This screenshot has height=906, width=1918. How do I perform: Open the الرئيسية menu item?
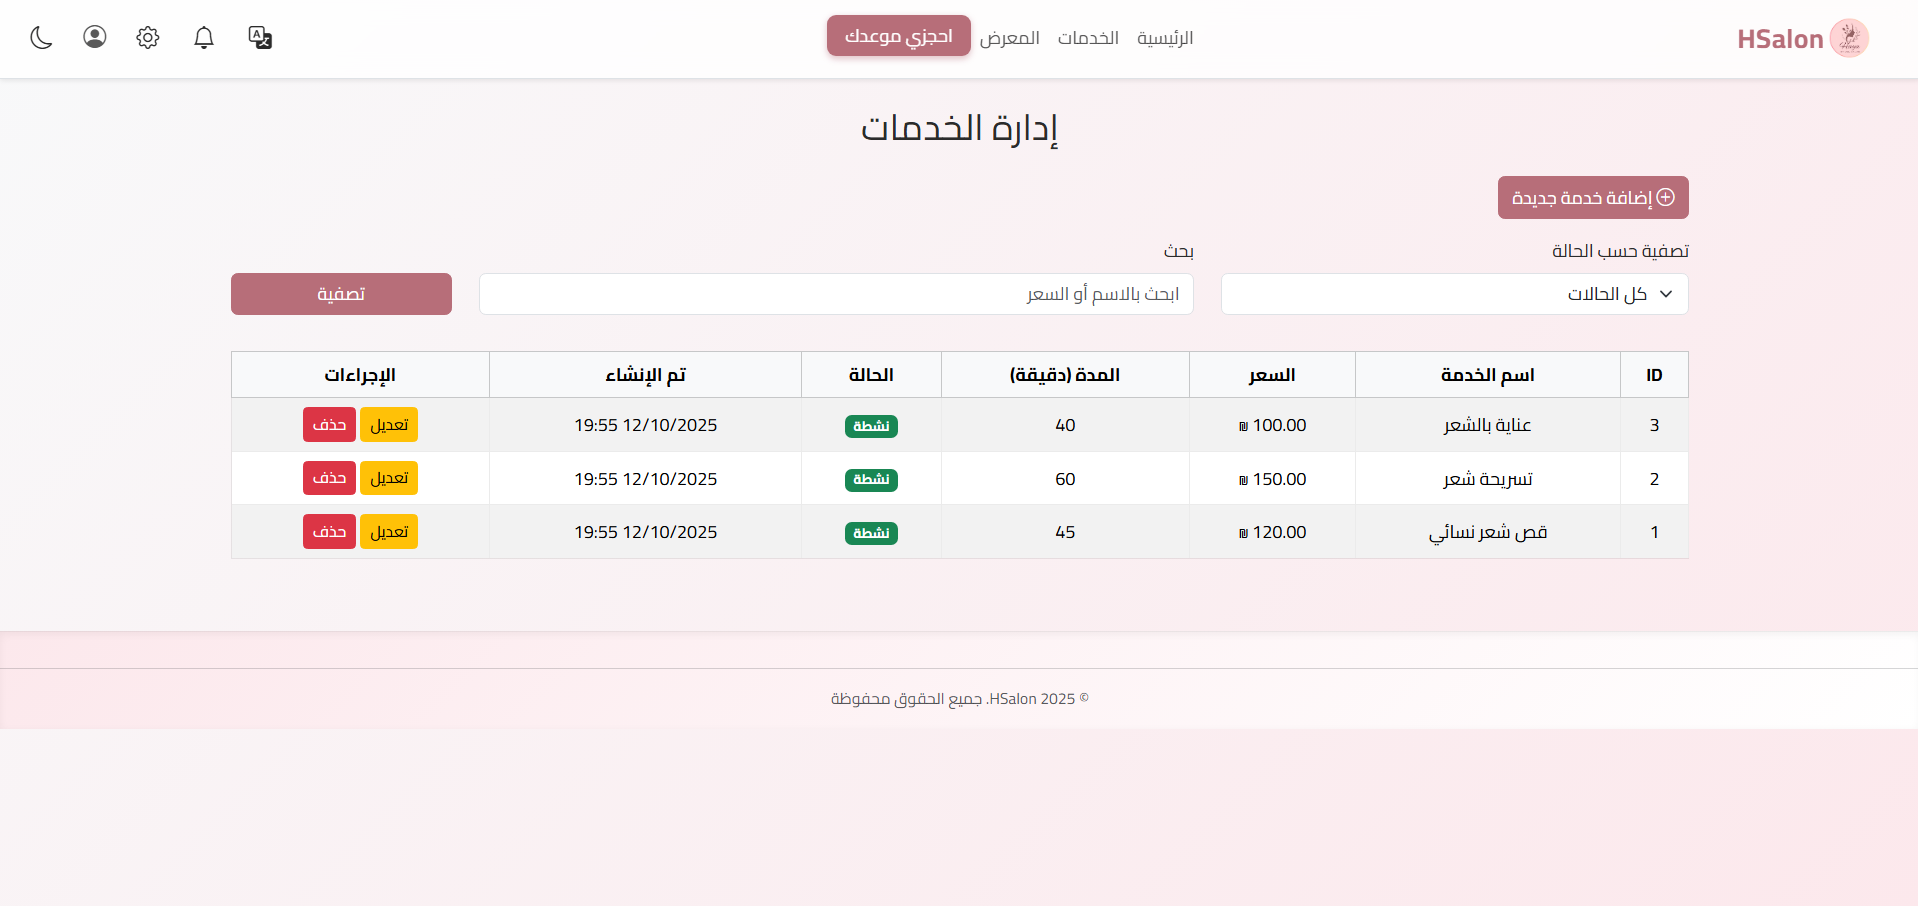(x=1165, y=38)
